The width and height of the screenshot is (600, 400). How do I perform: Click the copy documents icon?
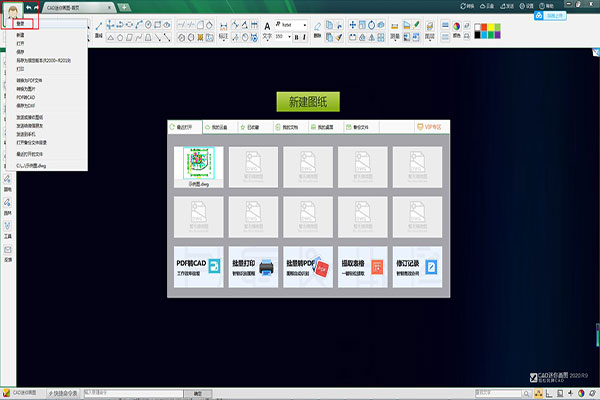point(329,25)
